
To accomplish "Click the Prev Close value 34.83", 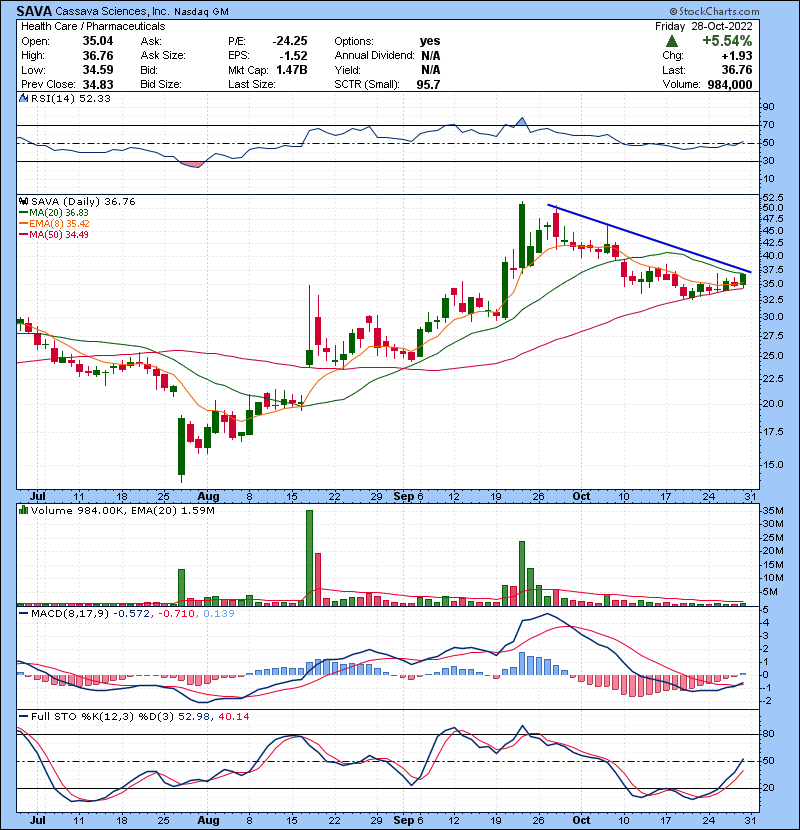I will (97, 84).
